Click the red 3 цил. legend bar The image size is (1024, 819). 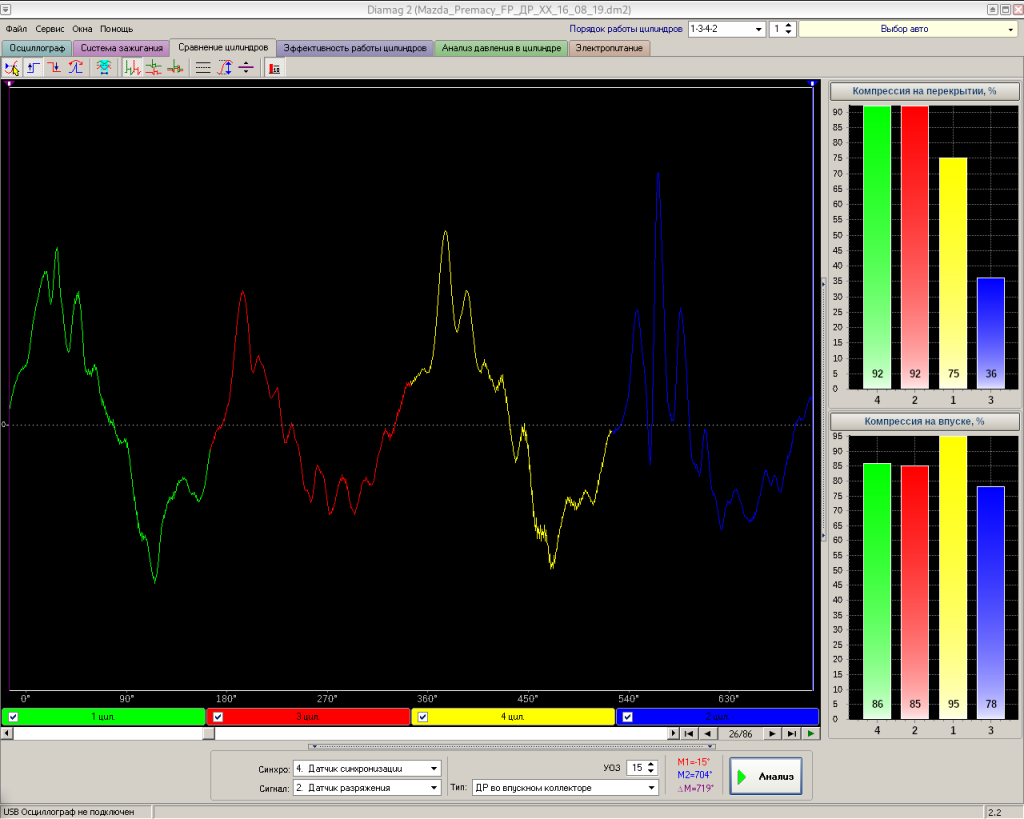pos(308,716)
